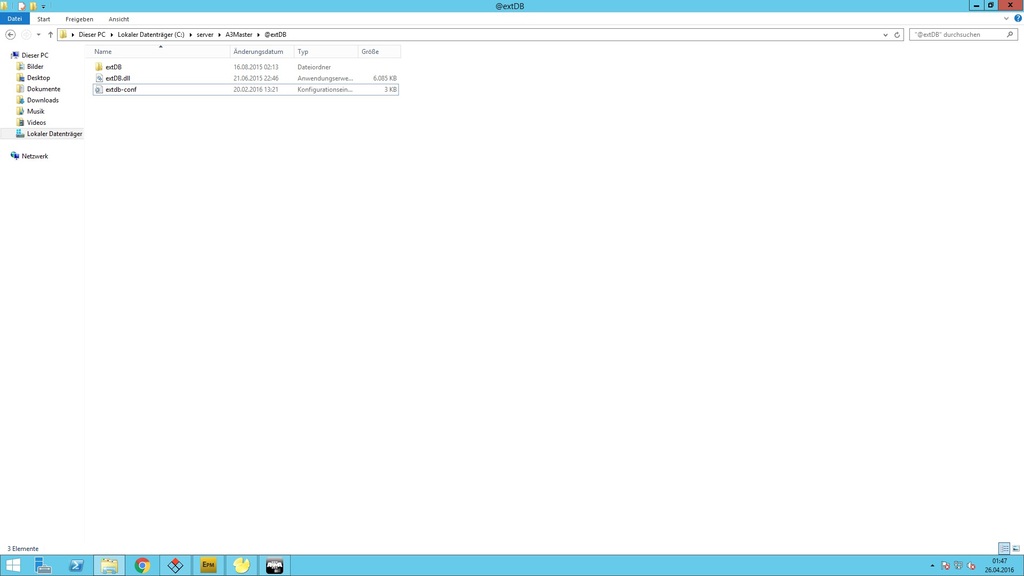The width and height of the screenshot is (1024, 576).
Task: Click the '@extDB durchsuchen' search field
Action: pyautogui.click(x=958, y=34)
